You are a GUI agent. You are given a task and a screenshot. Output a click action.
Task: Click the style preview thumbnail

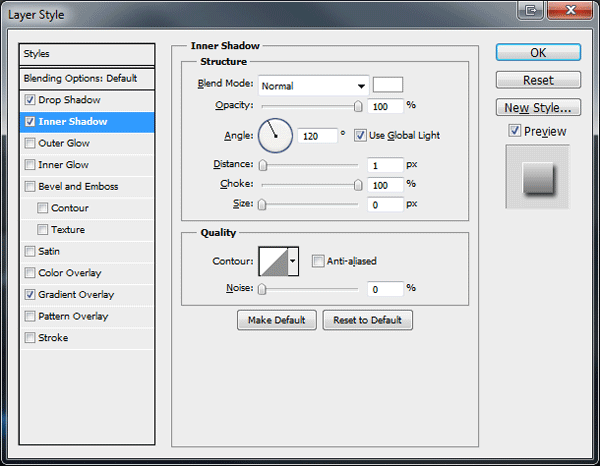[x=538, y=177]
